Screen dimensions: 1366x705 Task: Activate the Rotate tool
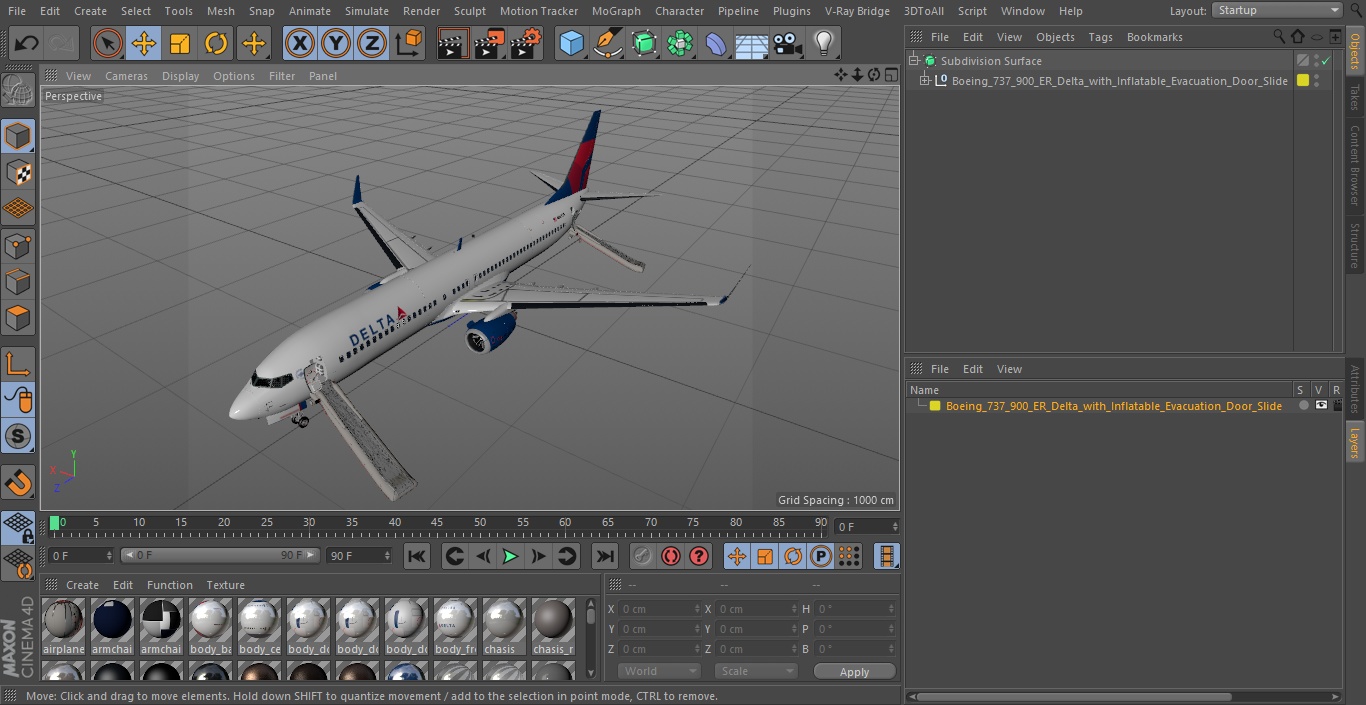tap(216, 43)
